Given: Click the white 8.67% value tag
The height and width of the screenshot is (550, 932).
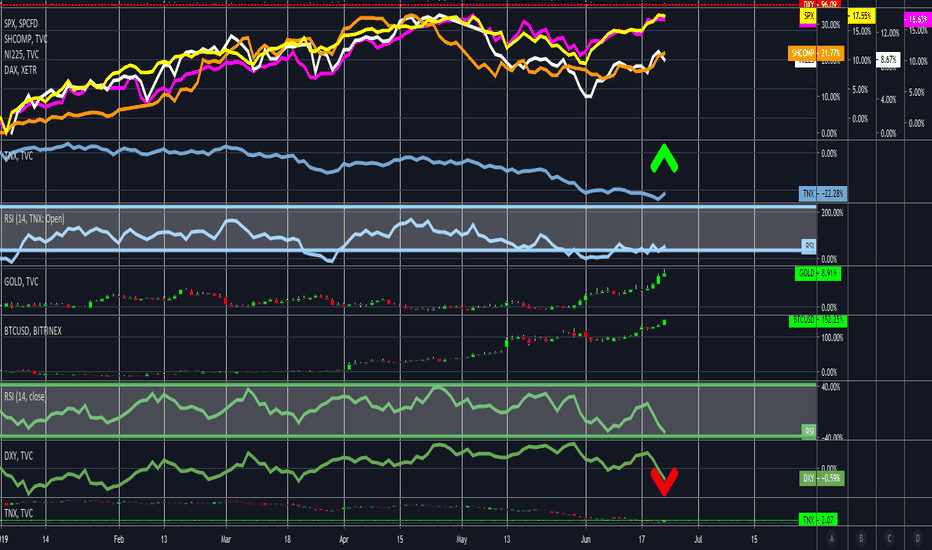Looking at the screenshot, I should [x=888, y=59].
